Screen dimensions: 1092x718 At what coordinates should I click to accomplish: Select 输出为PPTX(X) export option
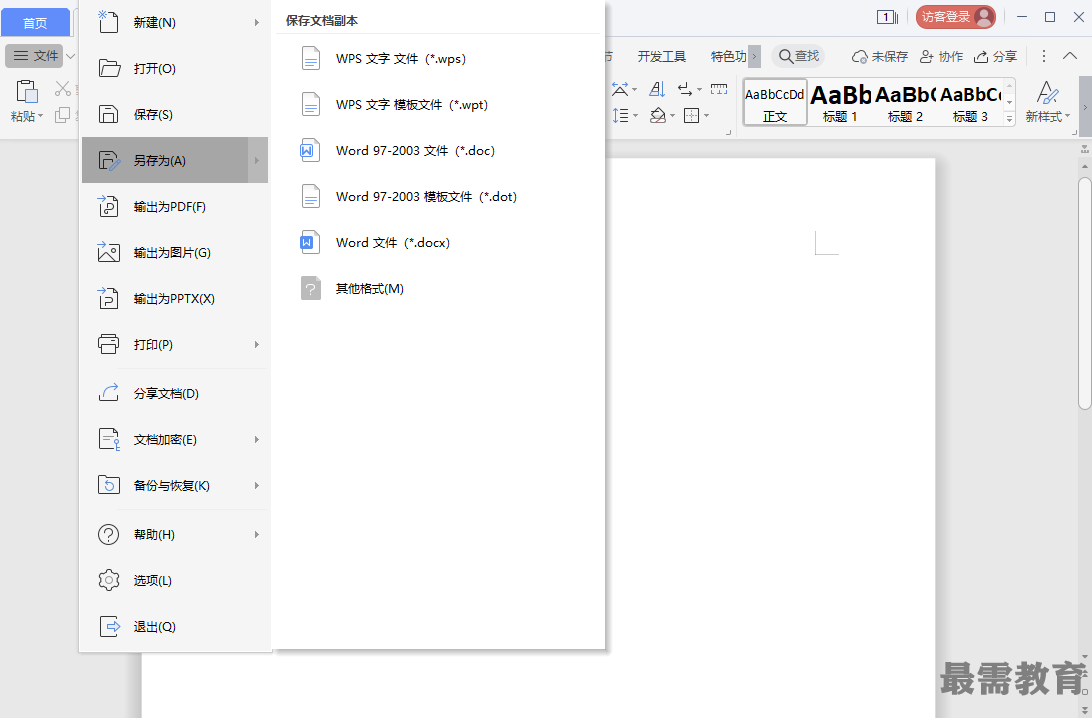pos(175,298)
